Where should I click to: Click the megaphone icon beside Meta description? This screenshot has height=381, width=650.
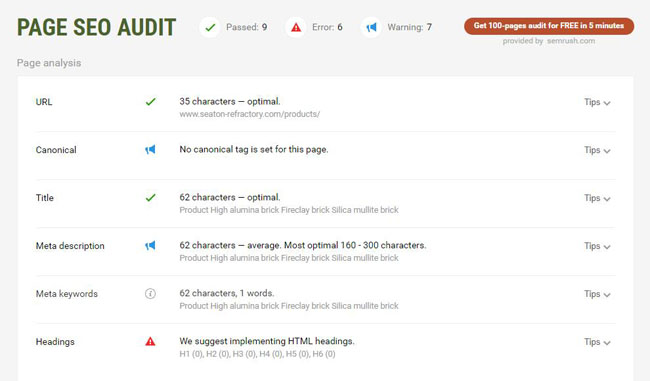[x=150, y=245]
